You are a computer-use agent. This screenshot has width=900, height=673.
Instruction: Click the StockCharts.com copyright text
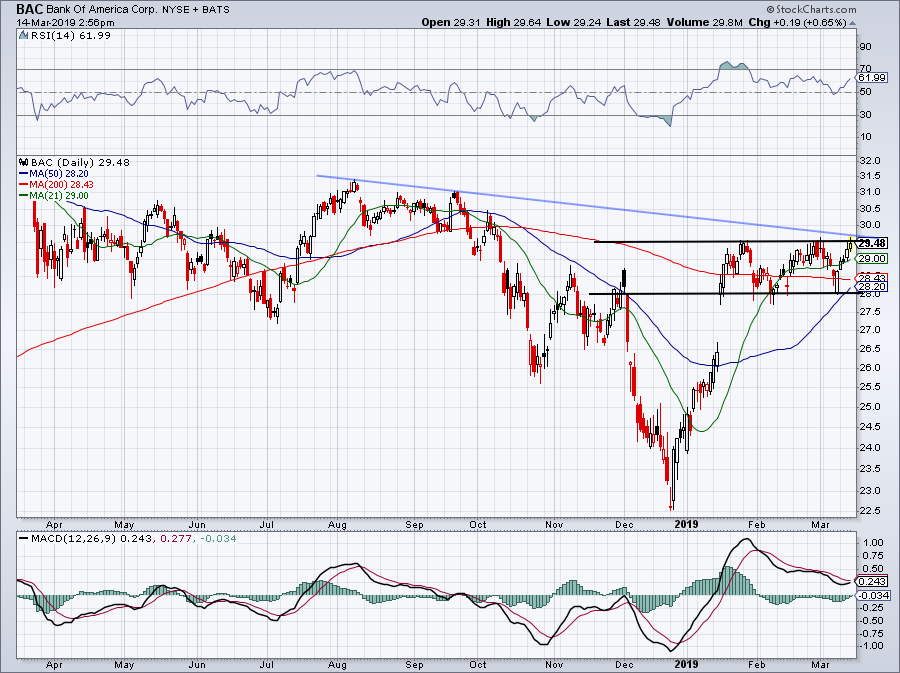[811, 10]
